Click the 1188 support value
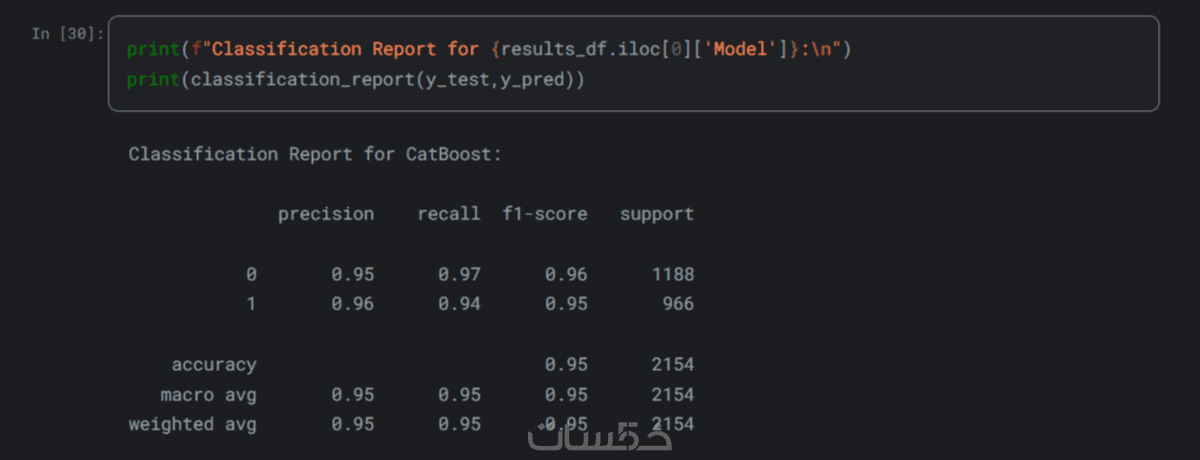The image size is (1200, 460). click(x=673, y=274)
